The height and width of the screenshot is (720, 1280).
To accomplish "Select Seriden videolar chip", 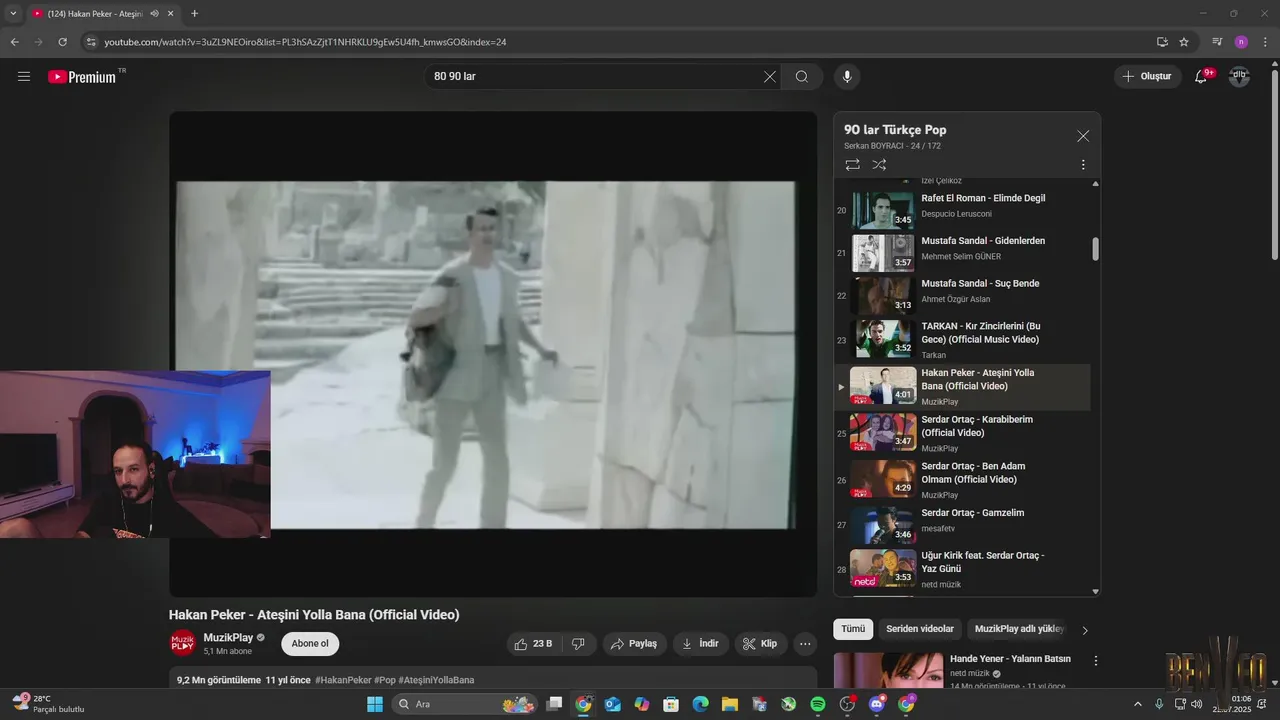I will pos(920,629).
